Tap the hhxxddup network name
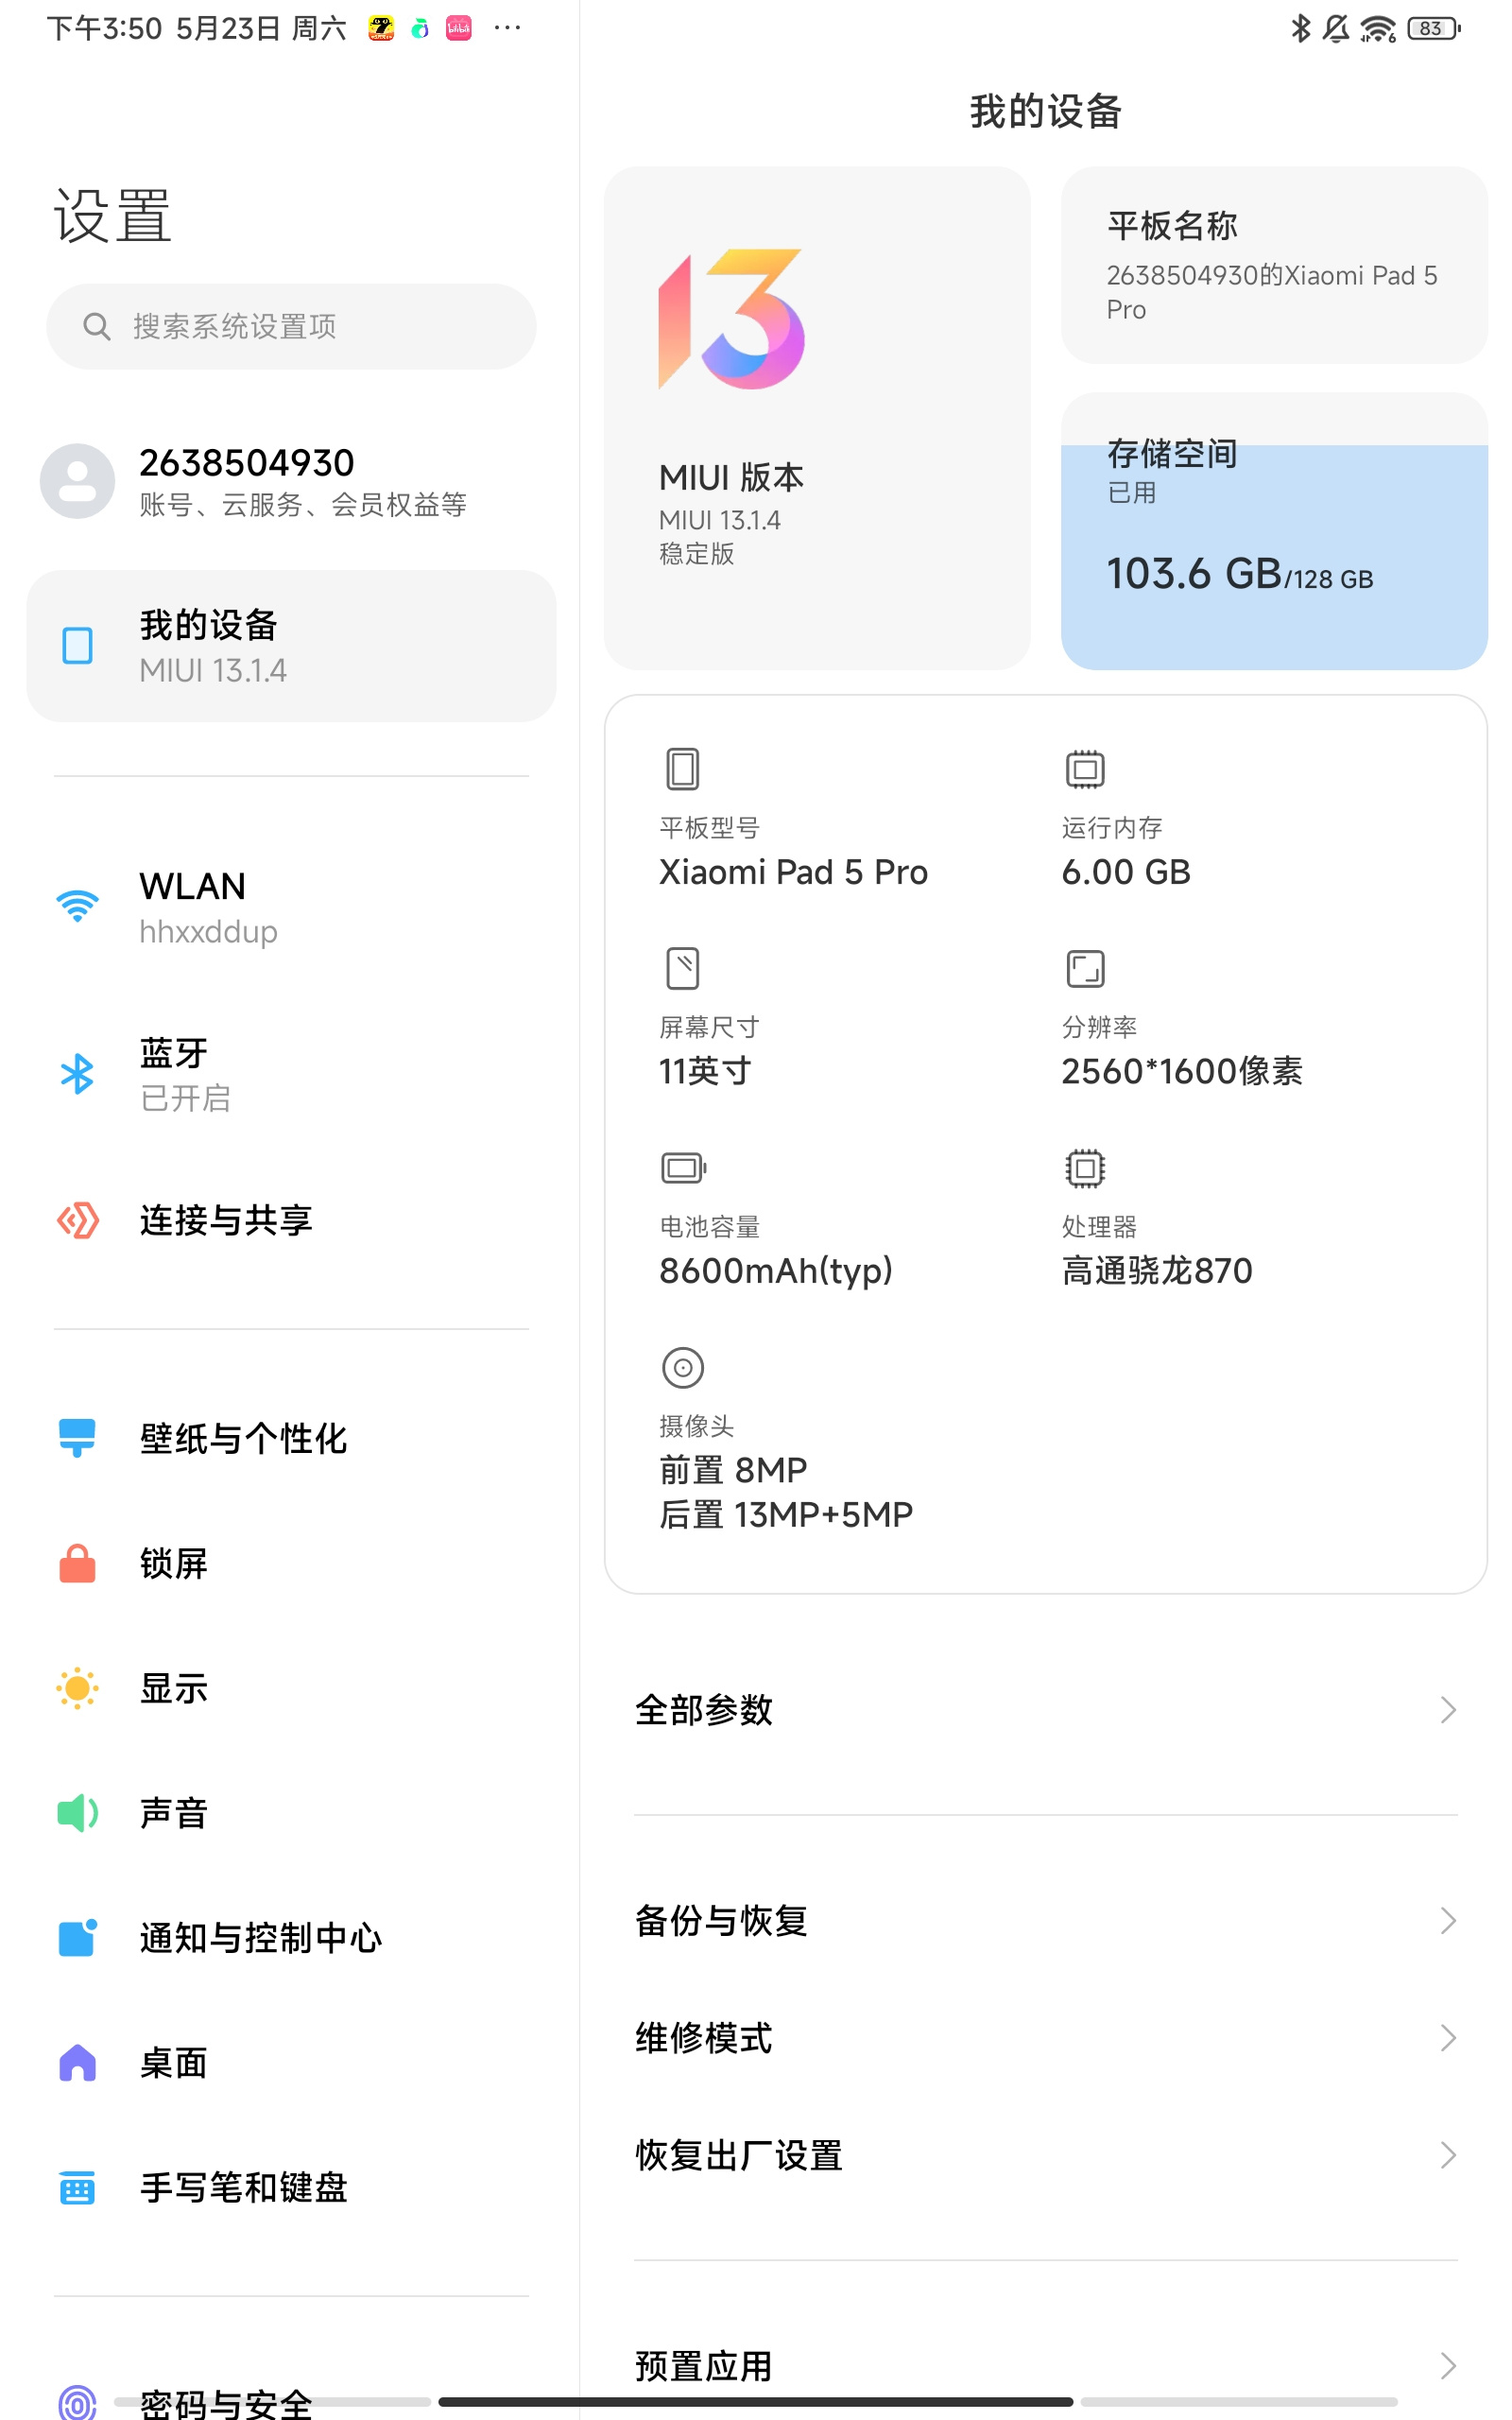 (208, 932)
